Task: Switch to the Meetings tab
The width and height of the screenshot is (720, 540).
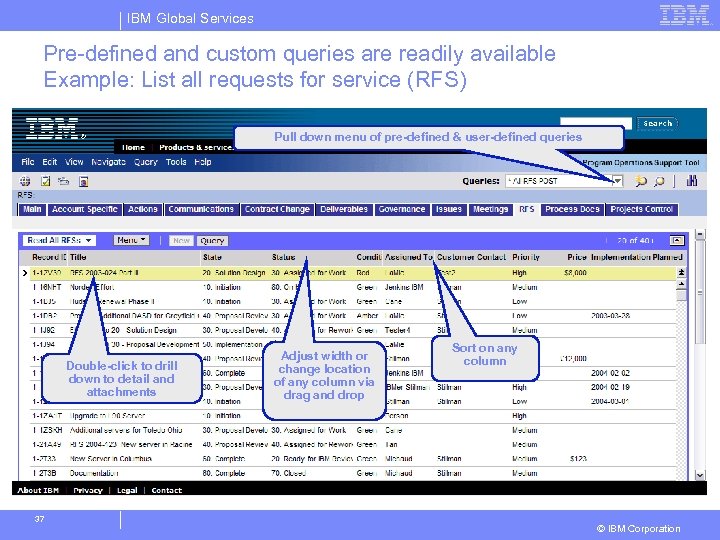Action: 490,209
